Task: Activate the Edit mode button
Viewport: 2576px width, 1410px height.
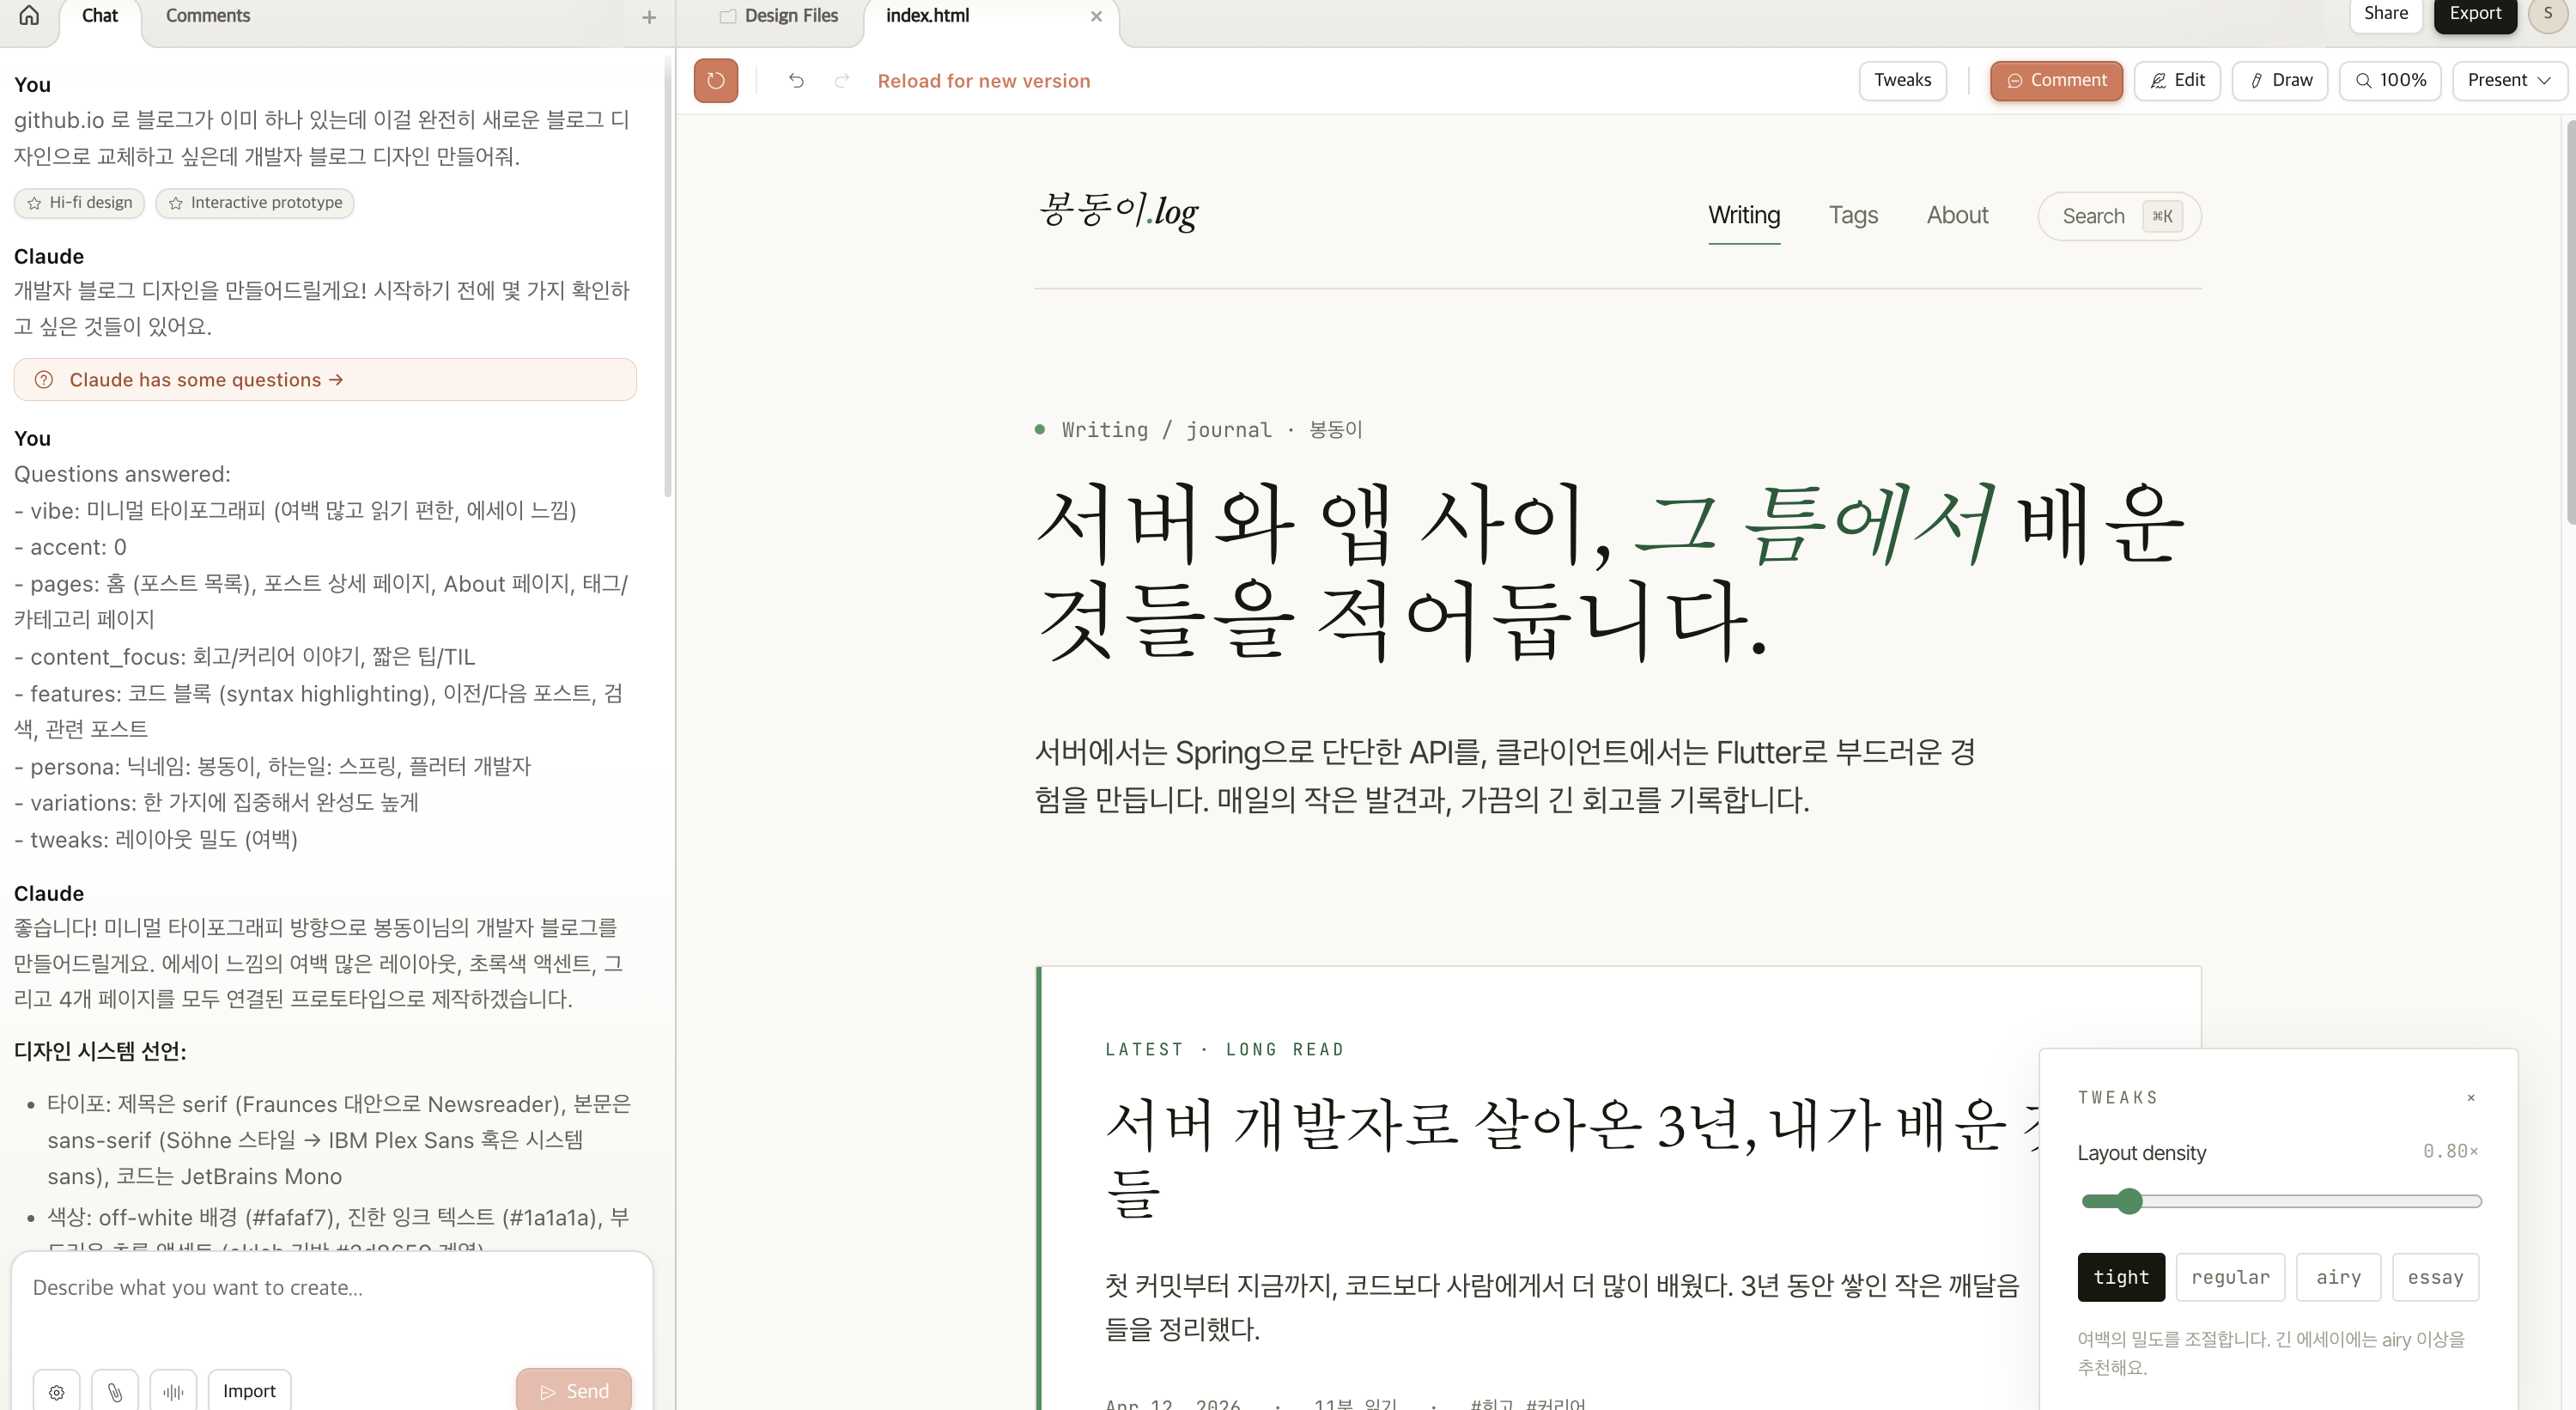Action: (x=2177, y=81)
